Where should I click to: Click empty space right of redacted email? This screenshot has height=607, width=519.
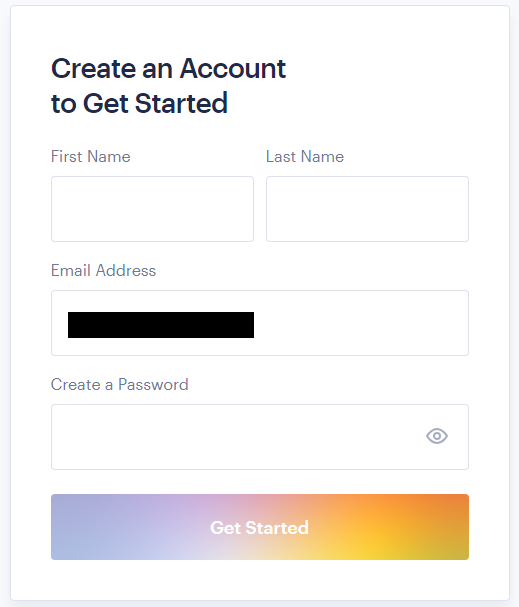[360, 323]
